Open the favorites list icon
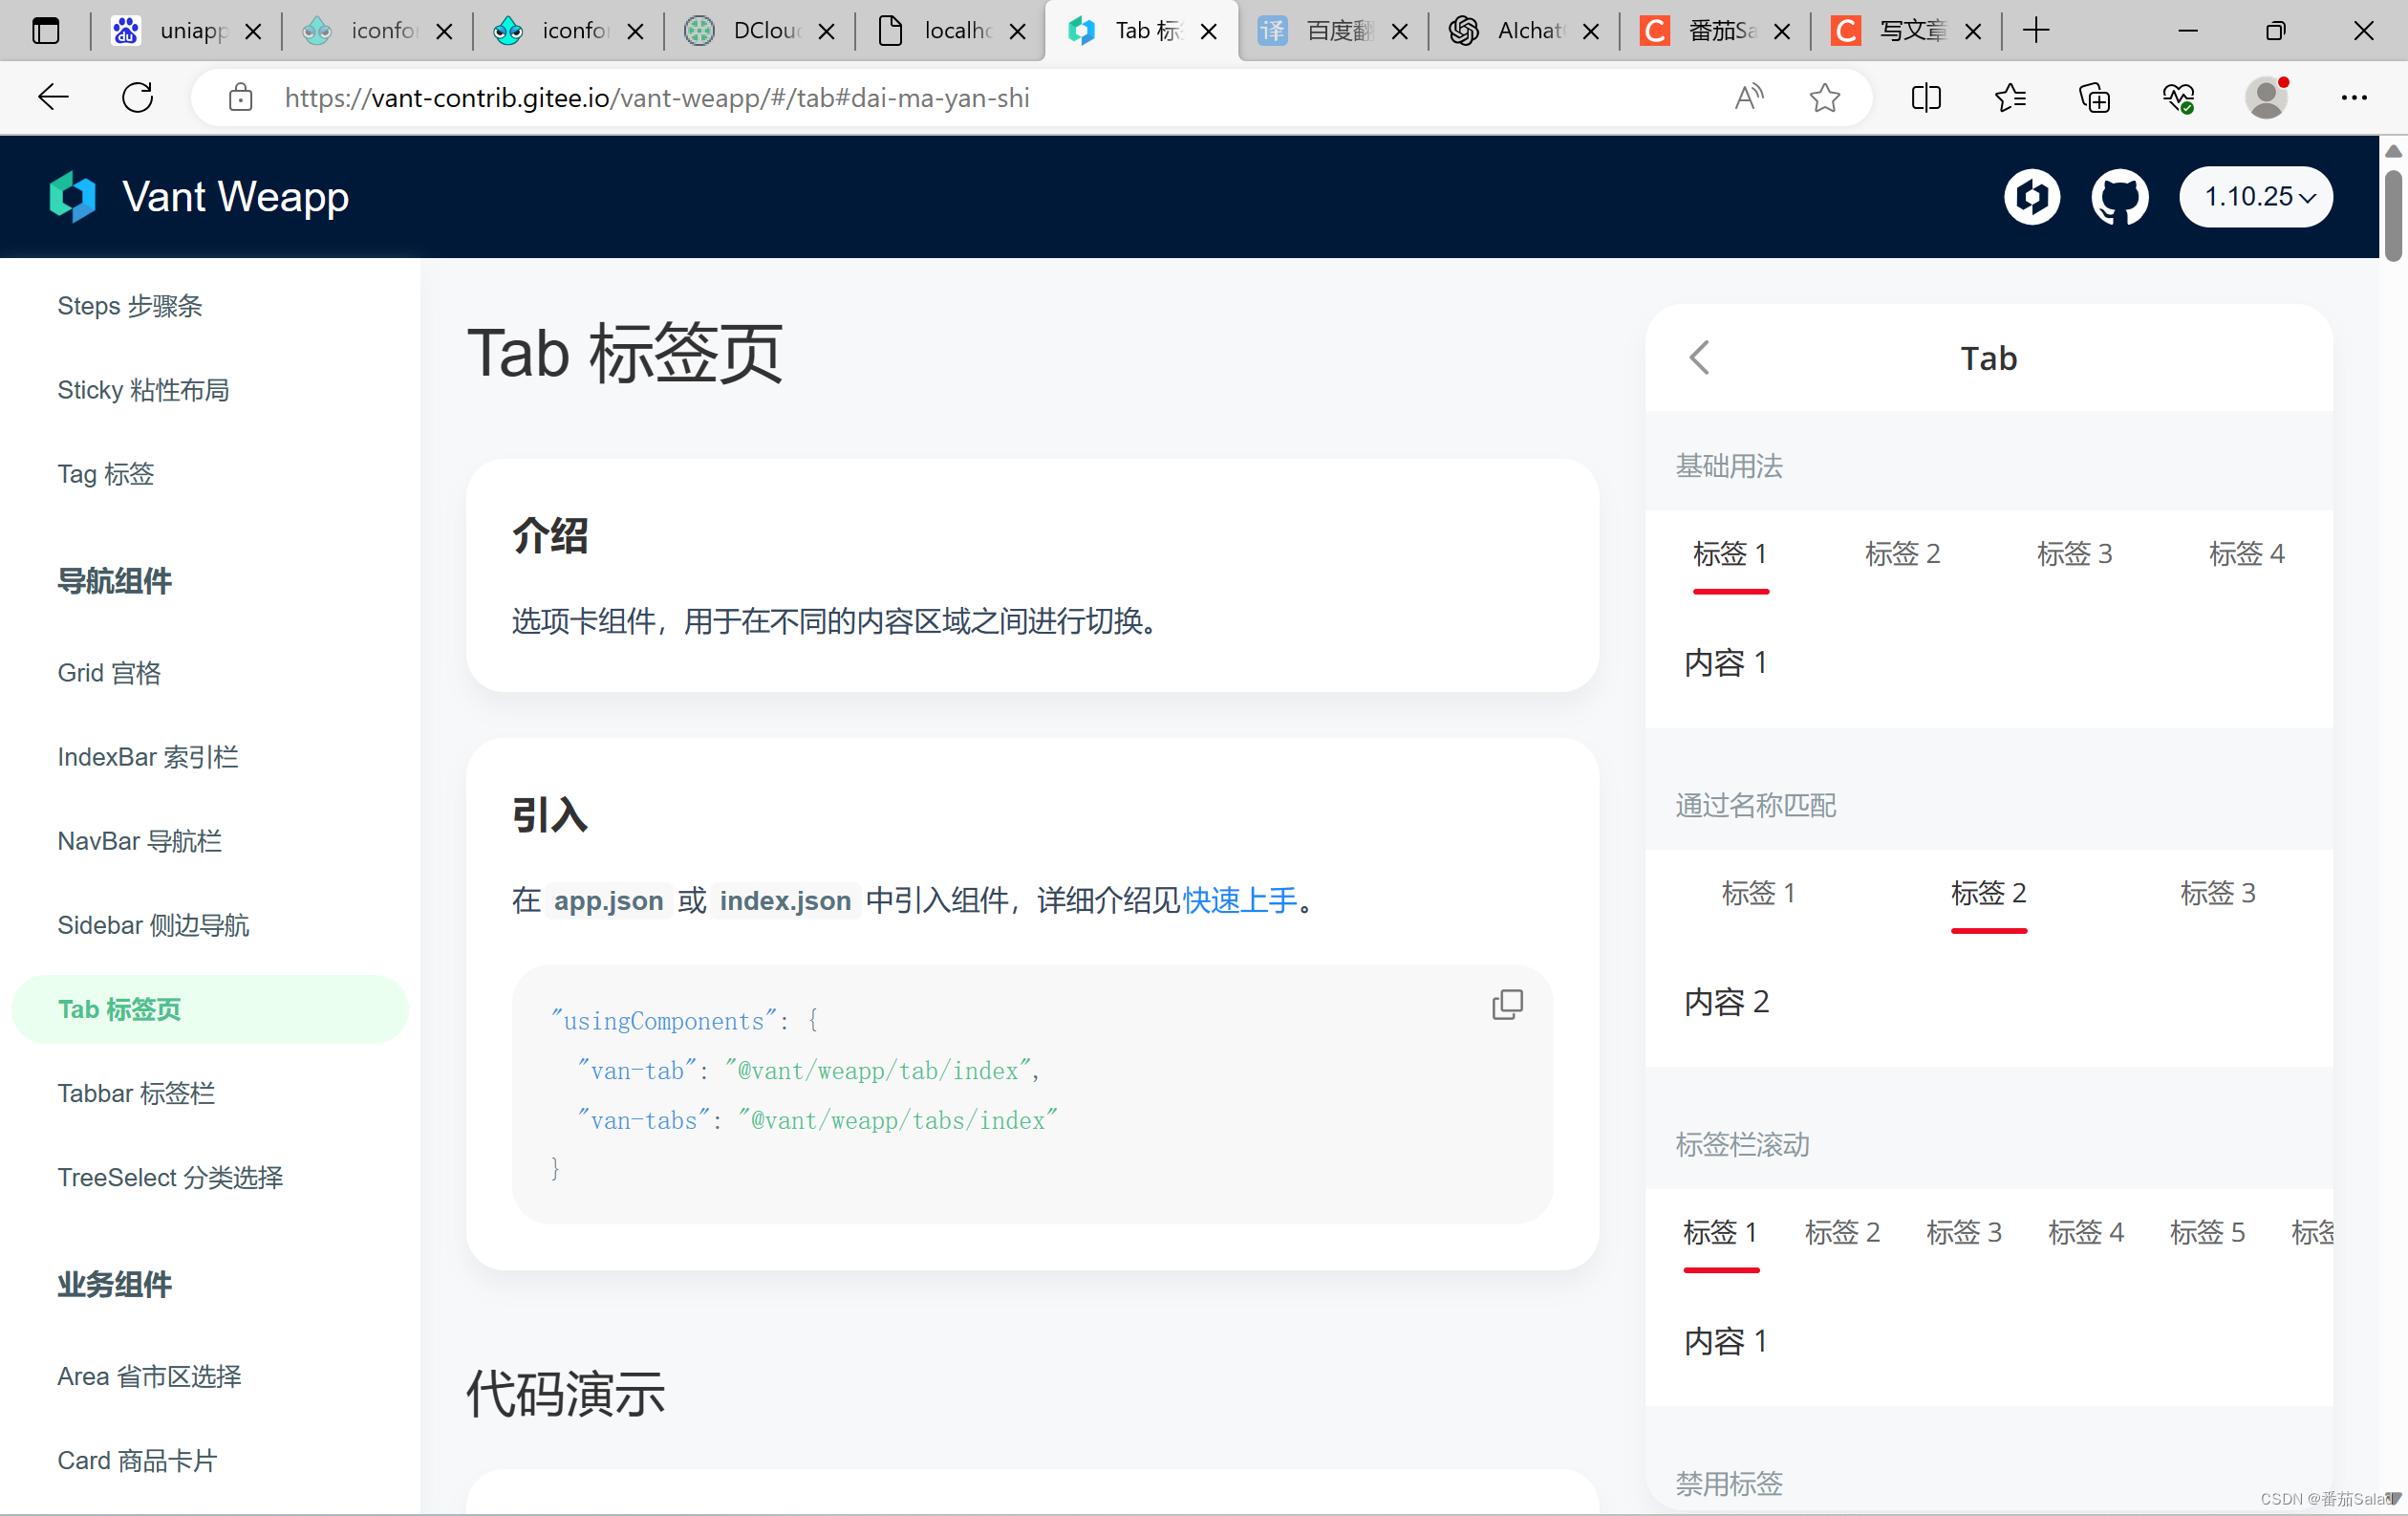2408x1516 pixels. 2010,98
